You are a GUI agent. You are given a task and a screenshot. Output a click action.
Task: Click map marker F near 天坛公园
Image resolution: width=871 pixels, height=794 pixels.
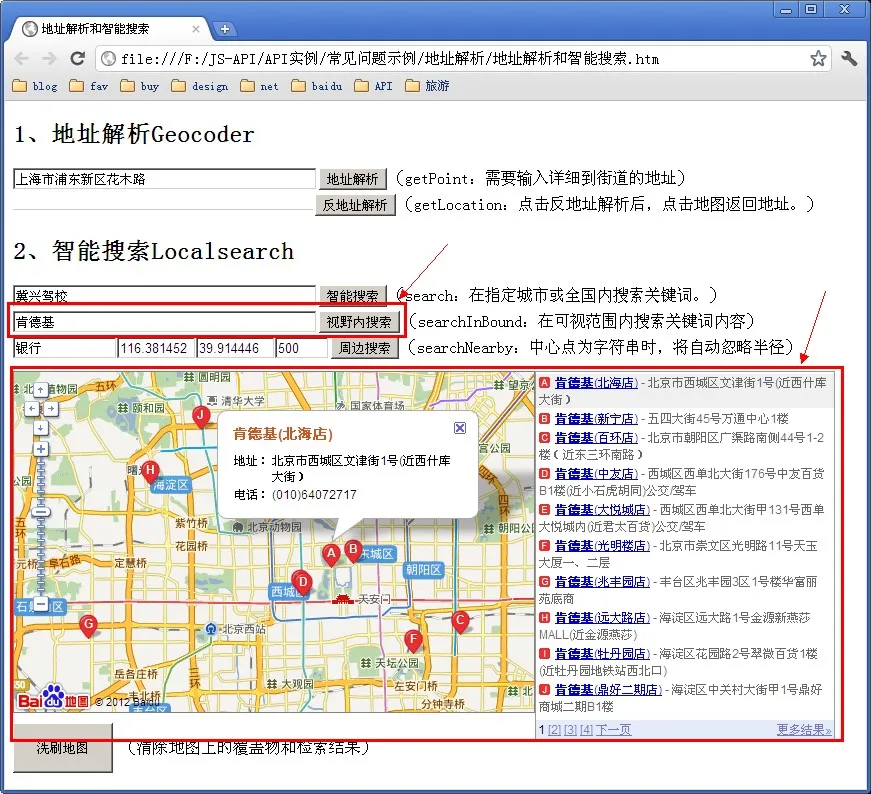pos(413,639)
